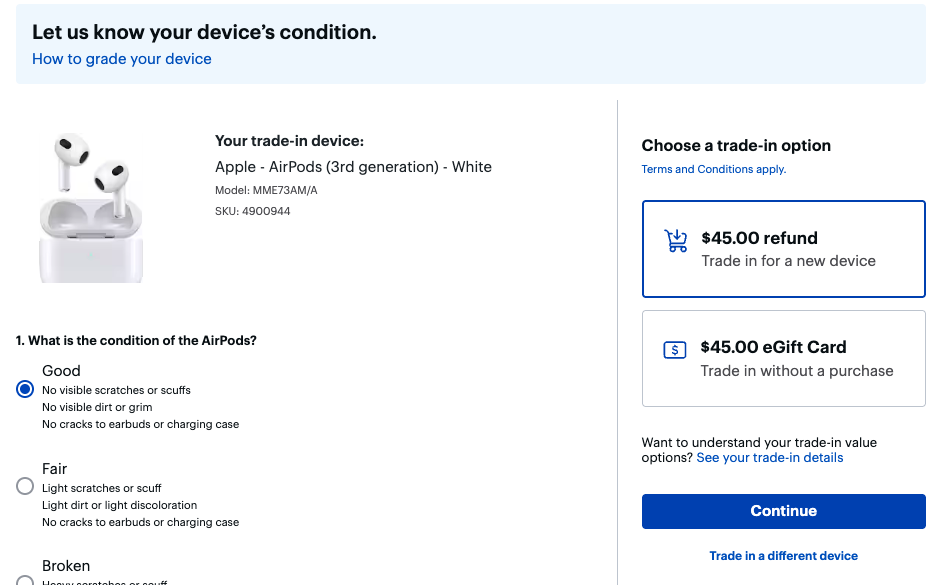Open "See your trade-in details"
Viewport: 931px width, 585px height.
tap(769, 457)
